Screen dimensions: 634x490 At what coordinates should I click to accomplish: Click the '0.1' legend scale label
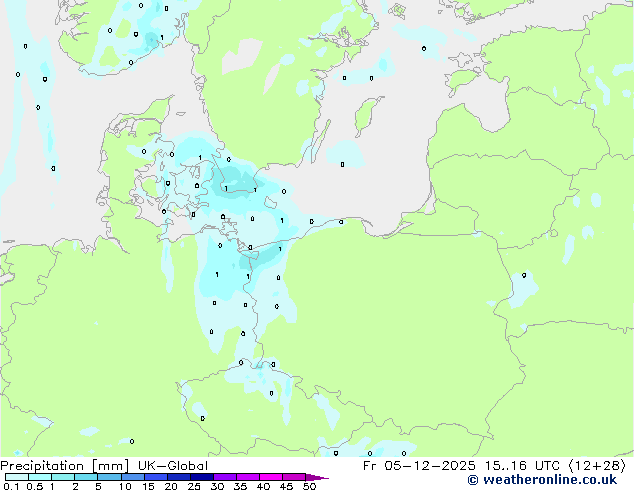12,486
